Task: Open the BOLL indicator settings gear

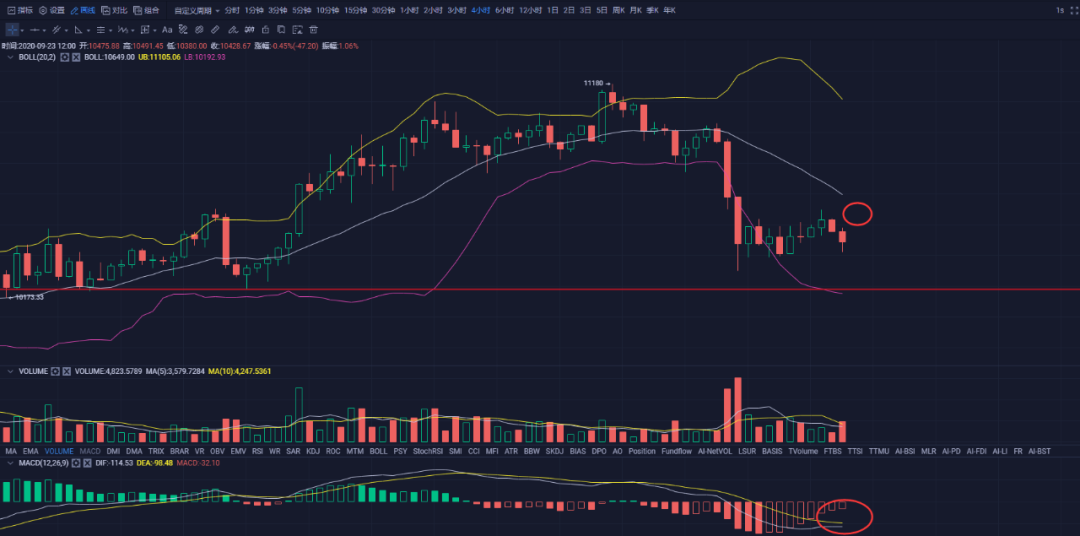Action: tap(65, 57)
